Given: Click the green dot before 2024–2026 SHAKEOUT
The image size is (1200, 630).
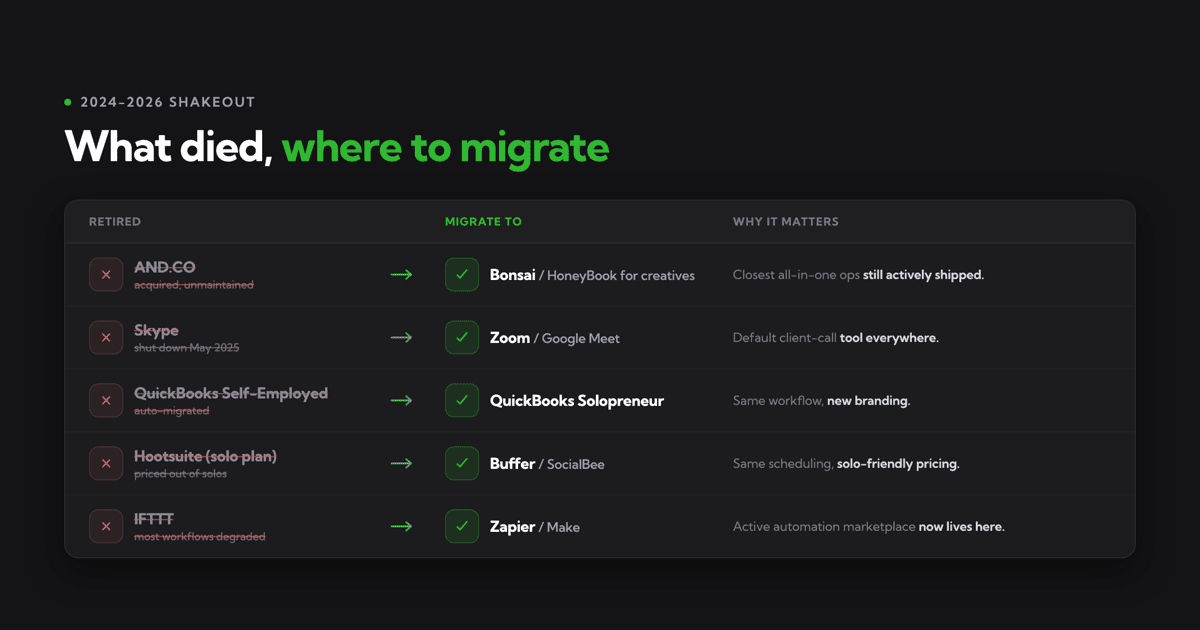Looking at the screenshot, I should tap(68, 102).
